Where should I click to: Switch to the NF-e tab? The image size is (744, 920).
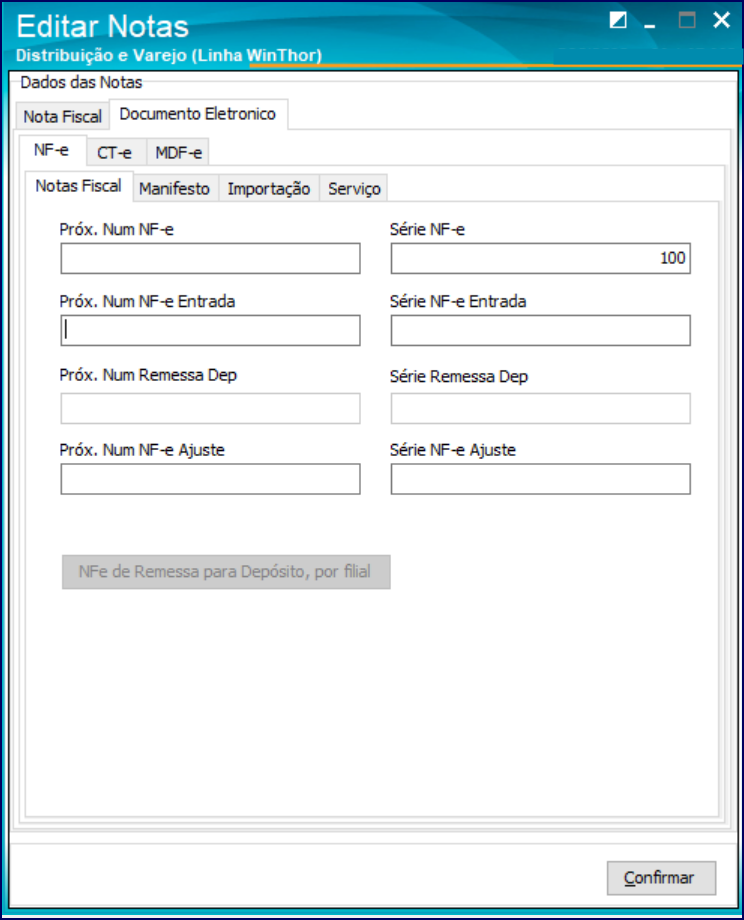tap(52, 150)
